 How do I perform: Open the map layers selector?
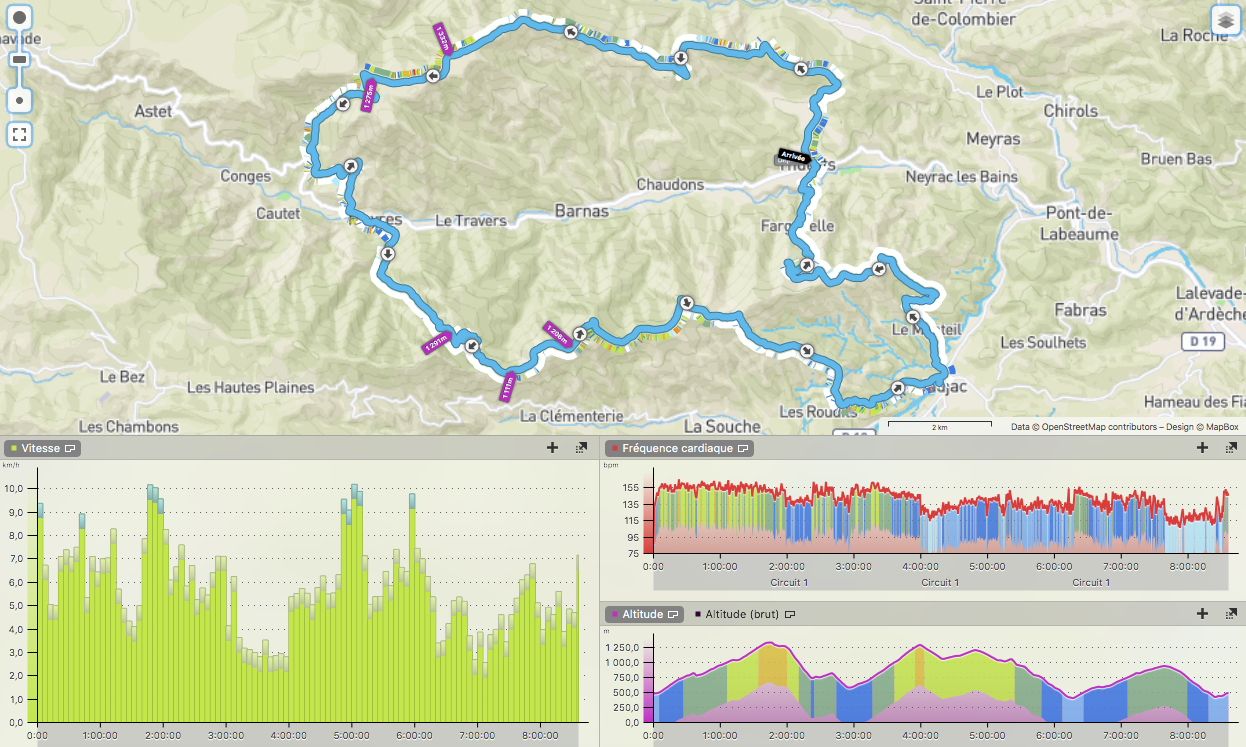point(1225,20)
